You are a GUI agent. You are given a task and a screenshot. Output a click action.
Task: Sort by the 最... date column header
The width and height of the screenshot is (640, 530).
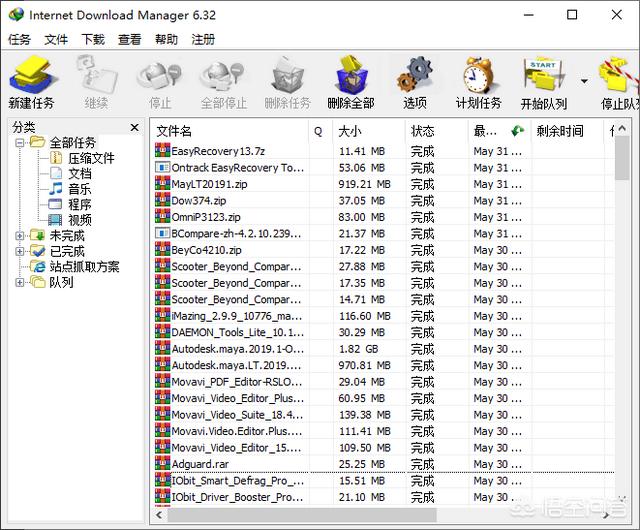tap(499, 131)
